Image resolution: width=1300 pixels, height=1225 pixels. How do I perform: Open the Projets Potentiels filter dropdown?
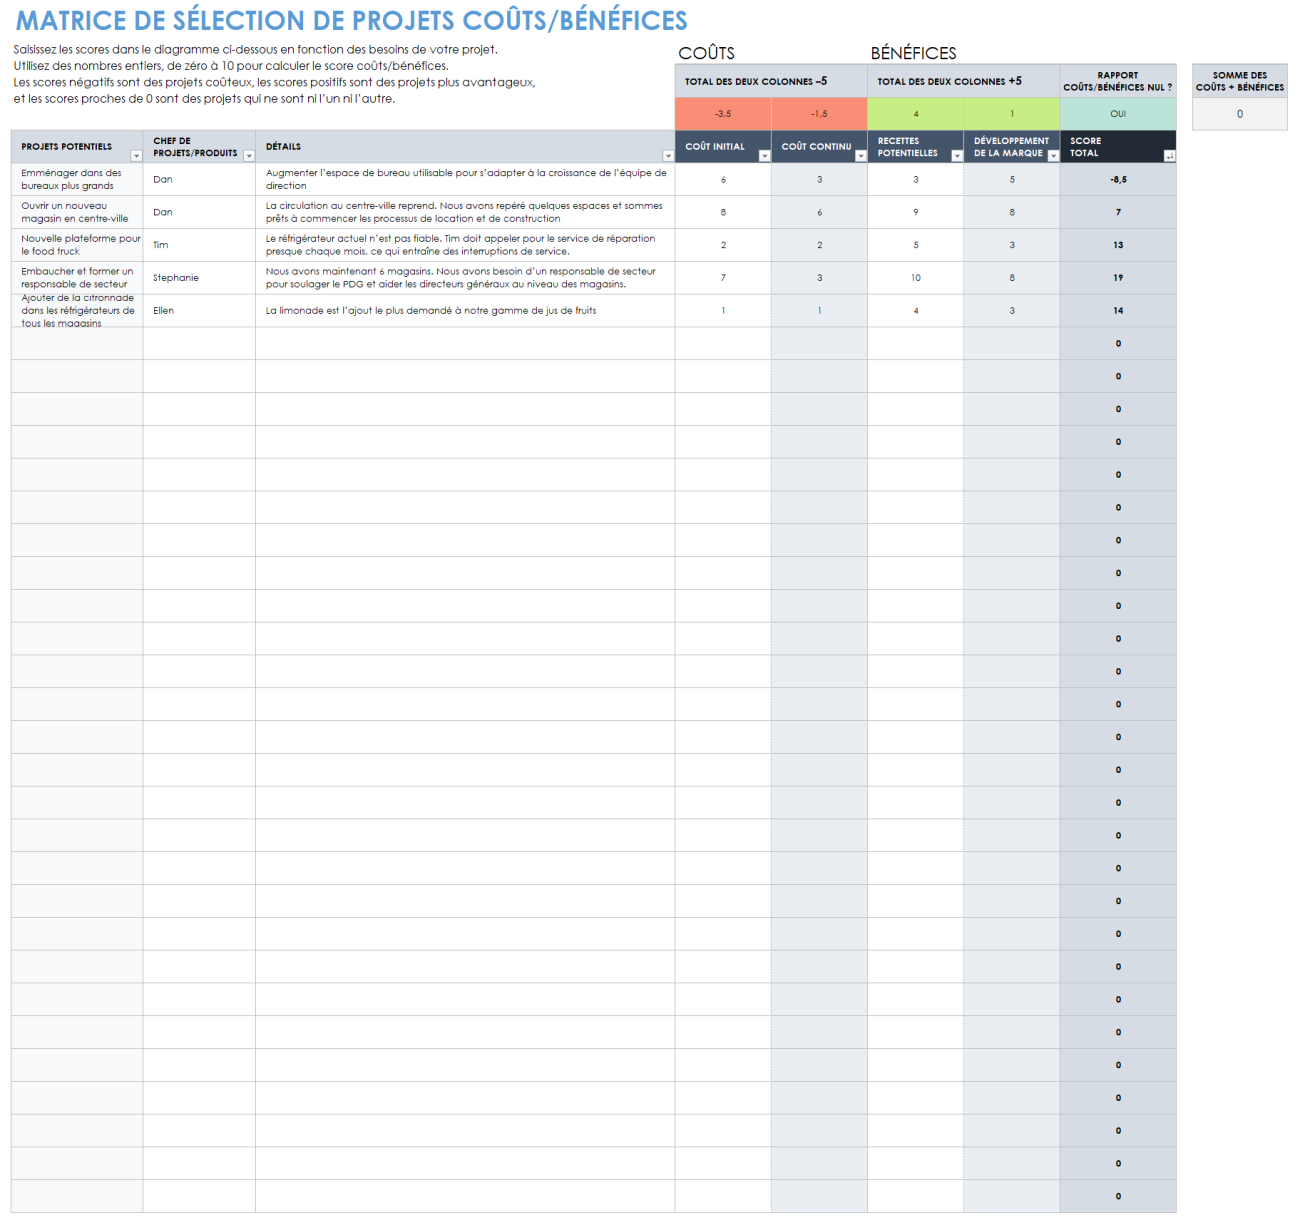135,156
